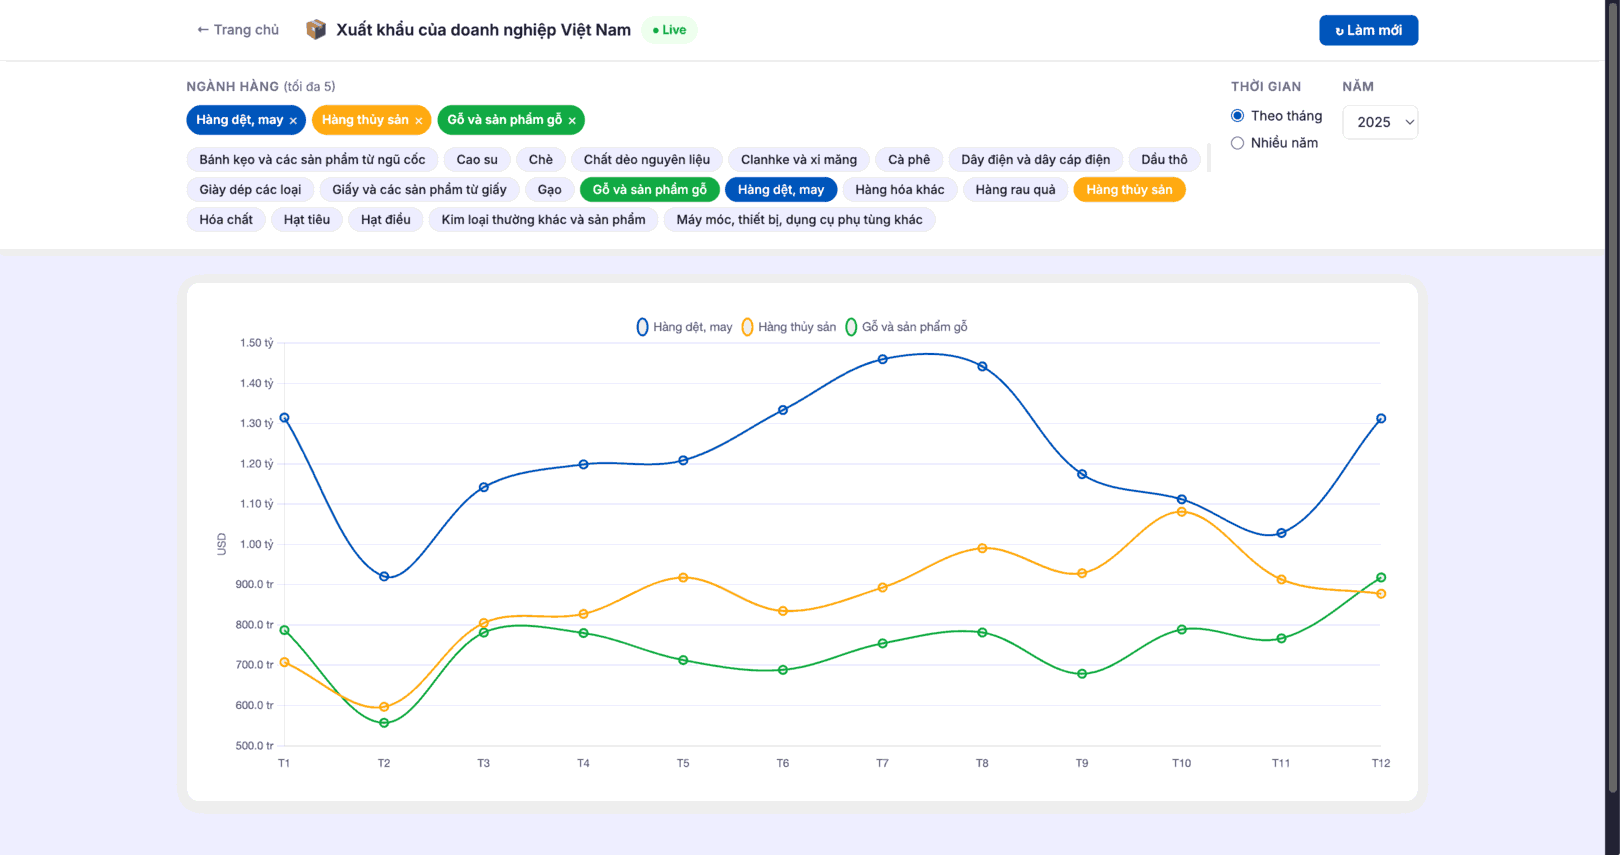Screen dimensions: 1620x855
Task: Click the T10 data point on orange line
Action: point(1182,512)
